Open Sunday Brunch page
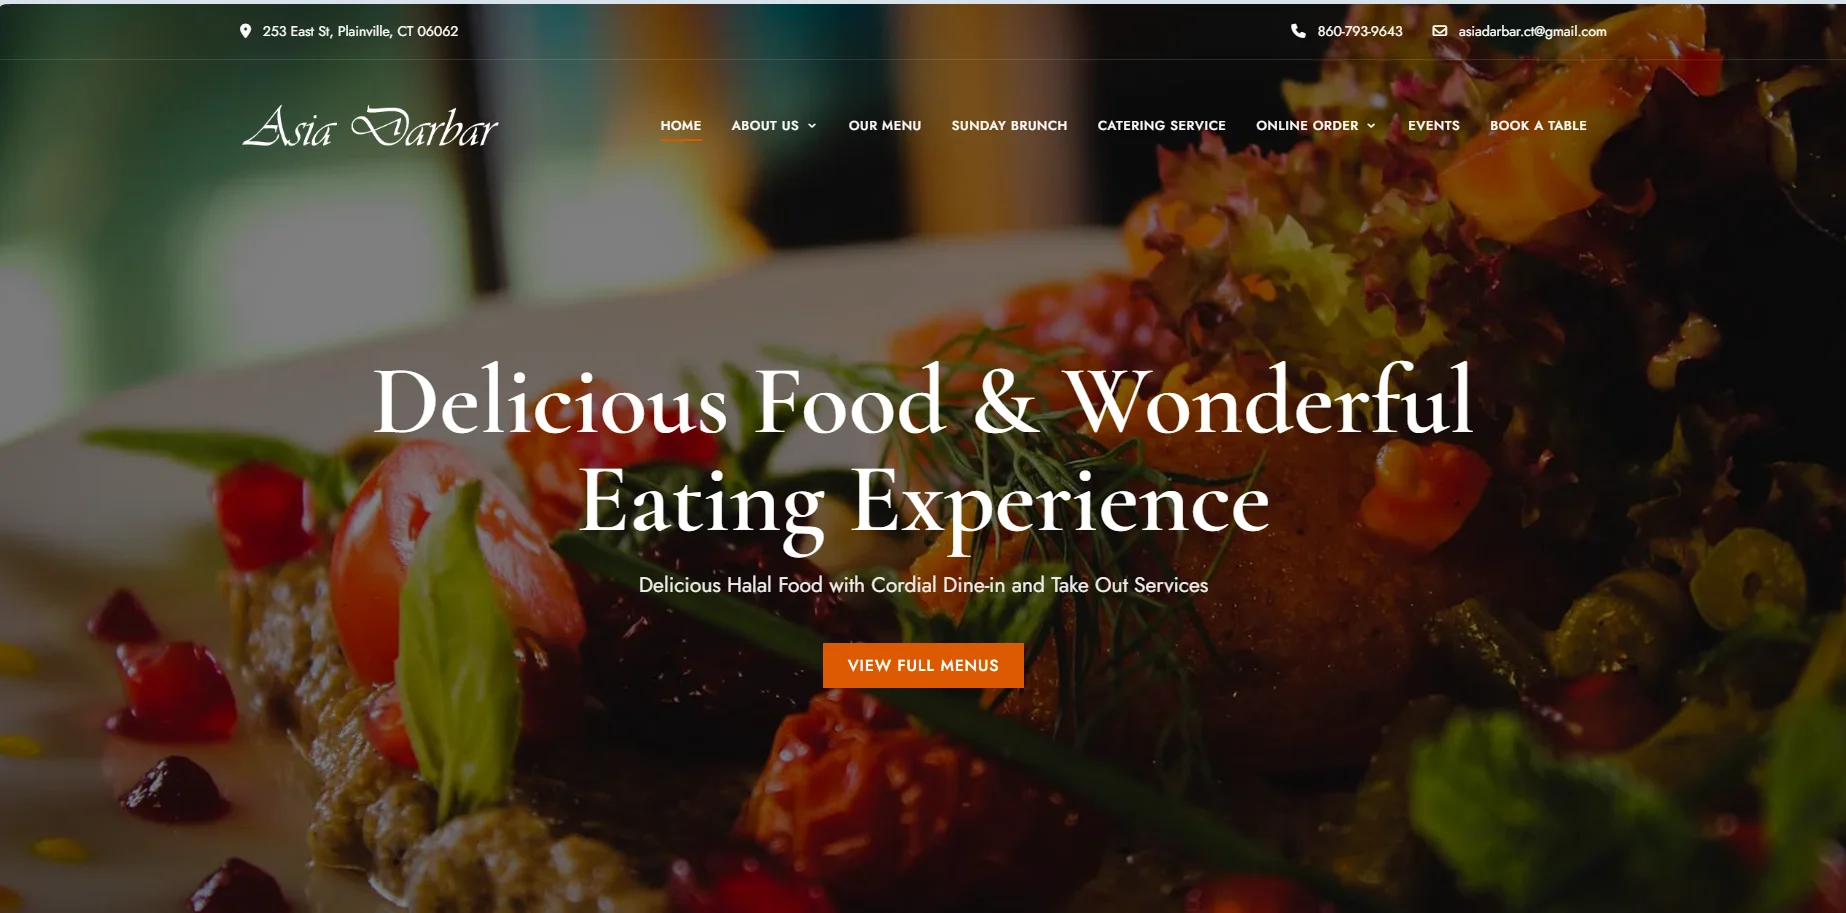Image resolution: width=1846 pixels, height=913 pixels. [x=1009, y=125]
